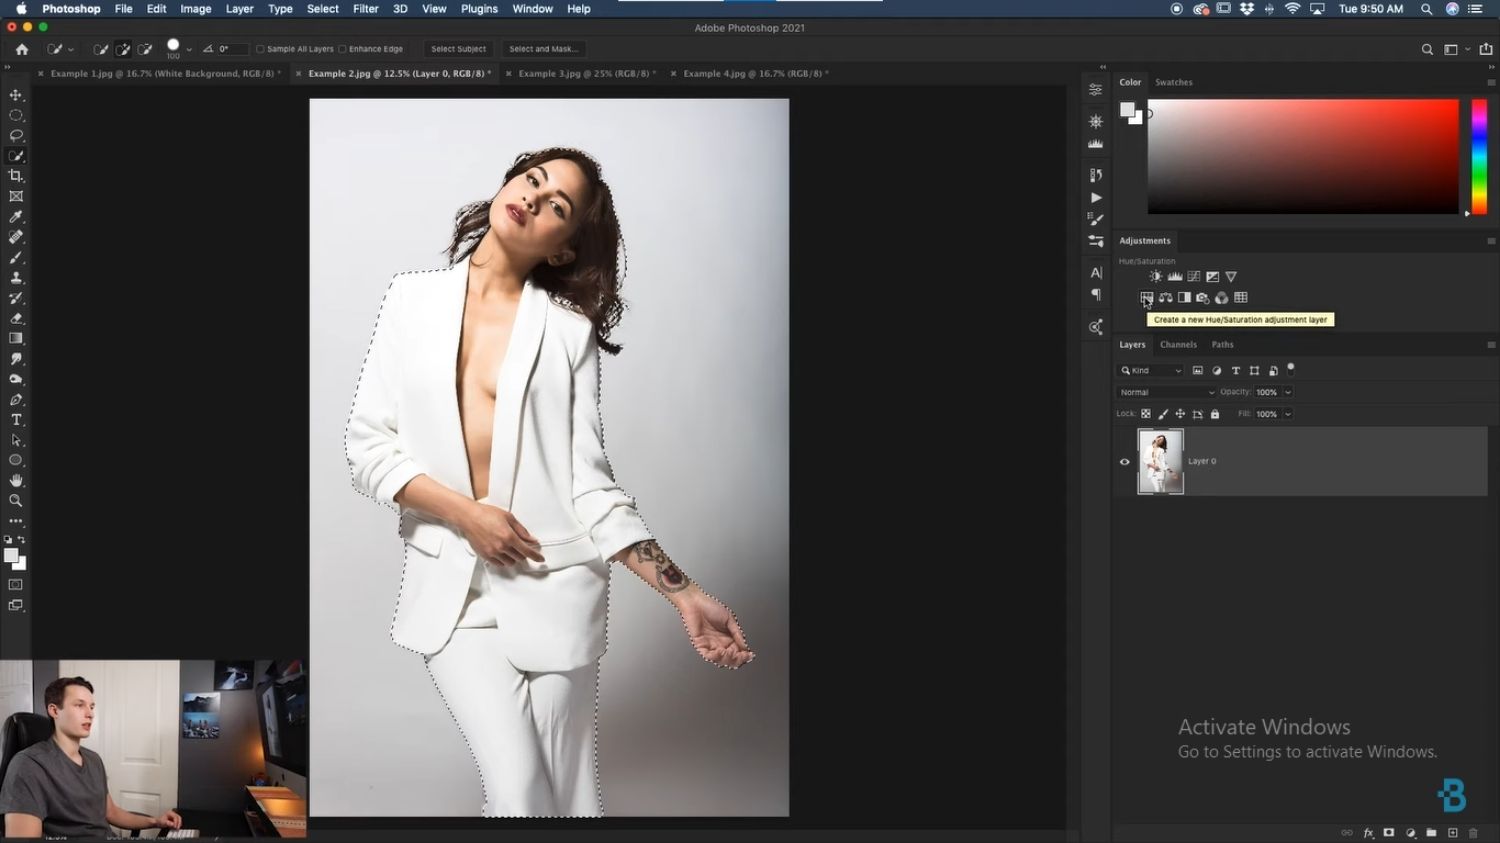This screenshot has height=843, width=1500.
Task: Open the Kind filter dropdown
Action: pyautogui.click(x=1150, y=370)
